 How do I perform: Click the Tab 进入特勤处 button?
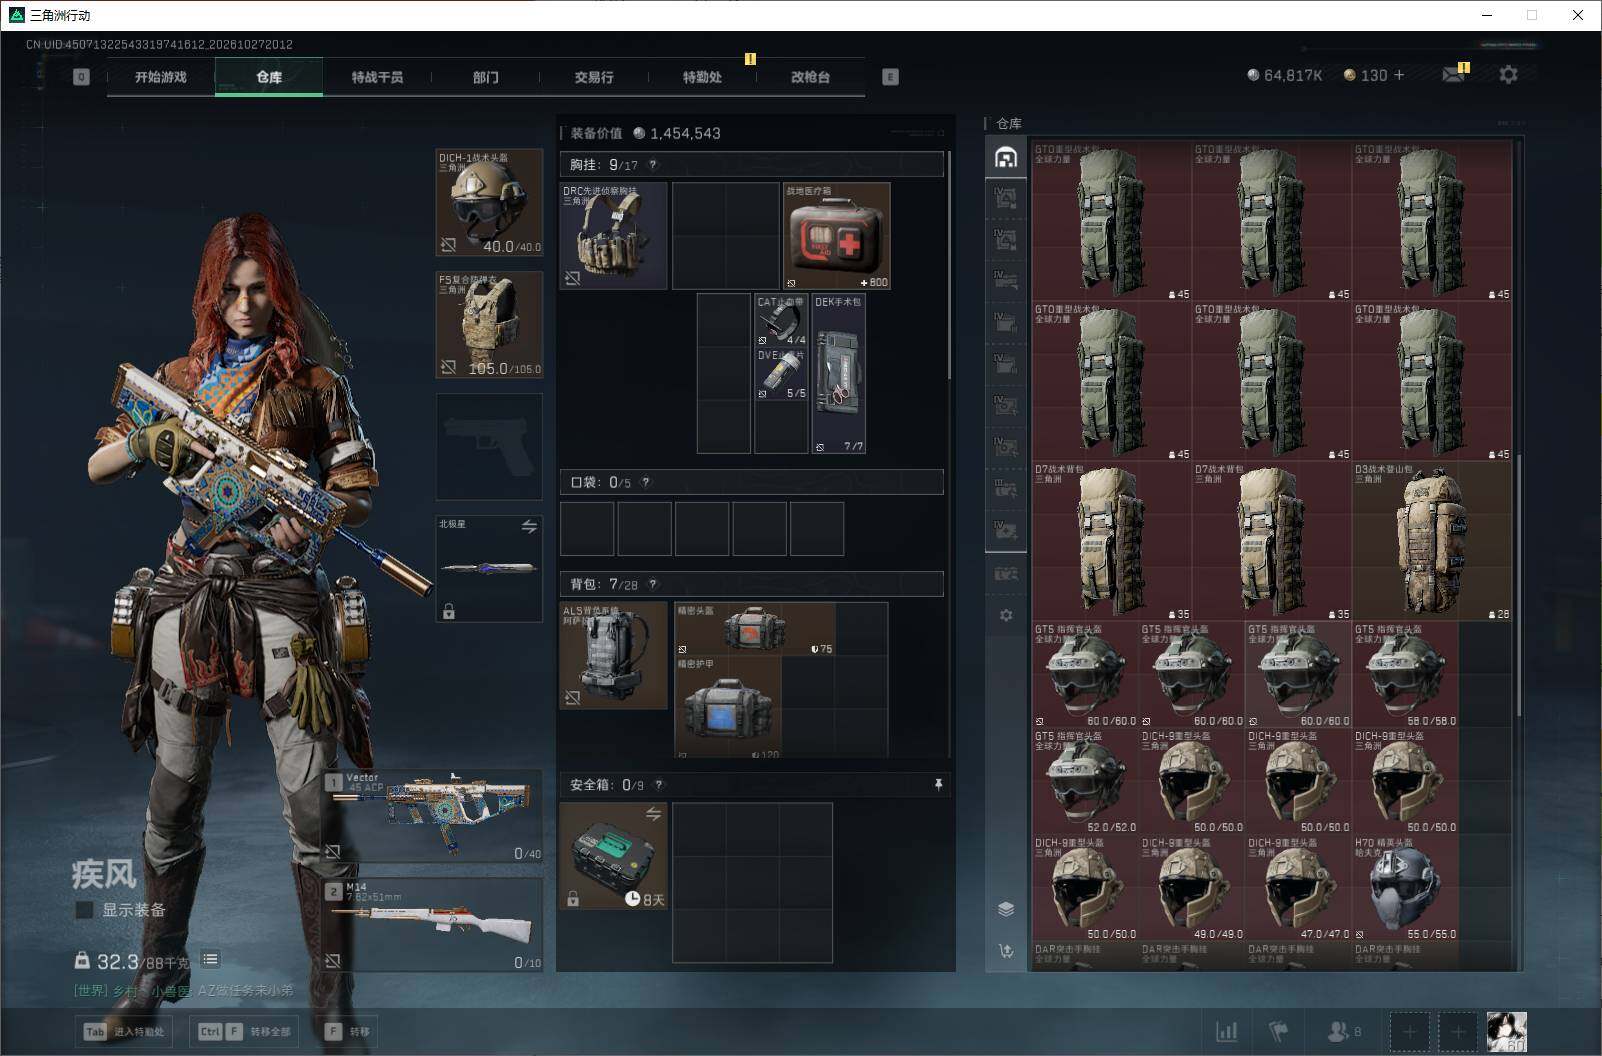click(x=125, y=1031)
